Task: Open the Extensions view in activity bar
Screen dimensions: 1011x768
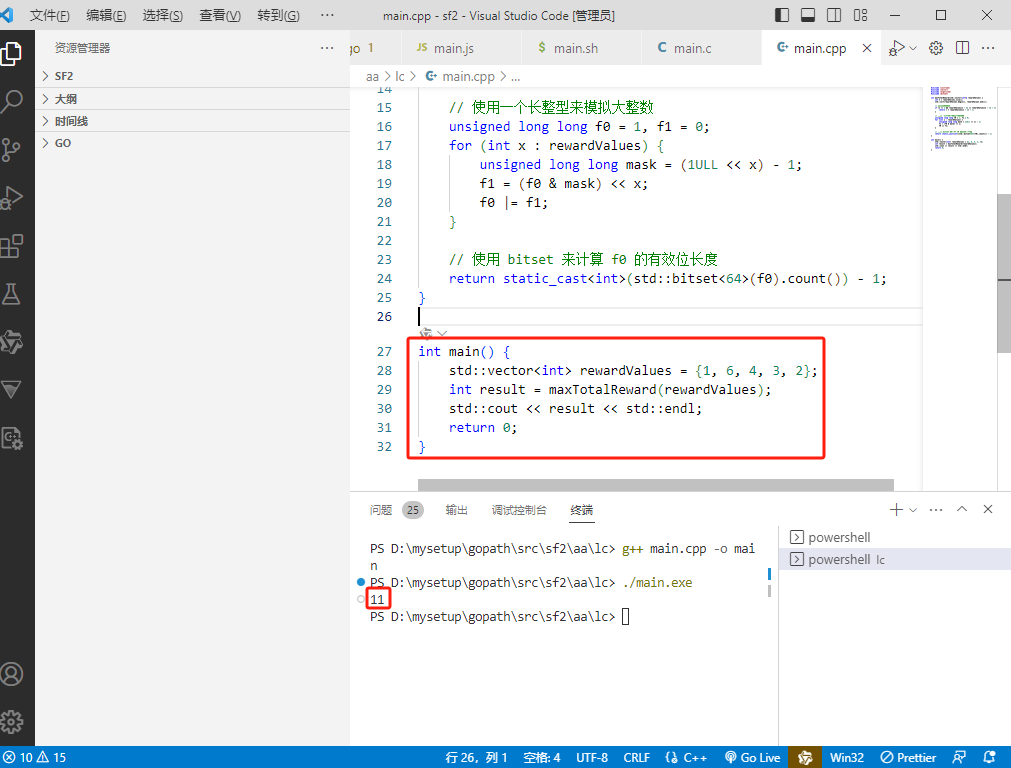Action: click(x=12, y=246)
